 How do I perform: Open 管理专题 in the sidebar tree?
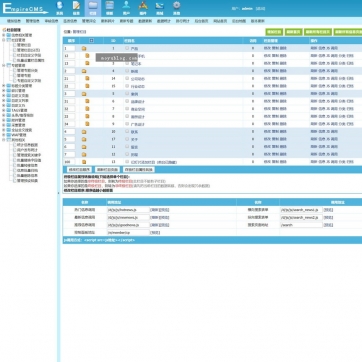[x=24, y=76]
